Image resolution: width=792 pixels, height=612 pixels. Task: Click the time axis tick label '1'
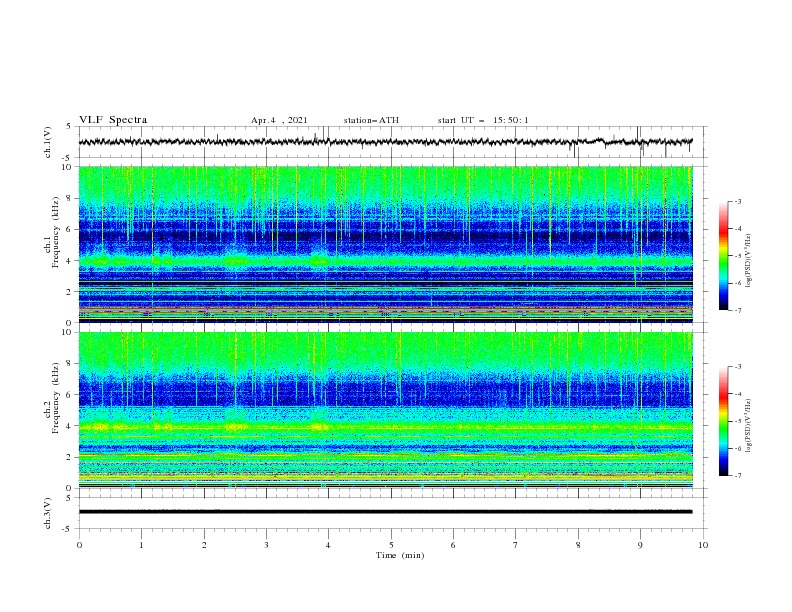click(x=141, y=545)
